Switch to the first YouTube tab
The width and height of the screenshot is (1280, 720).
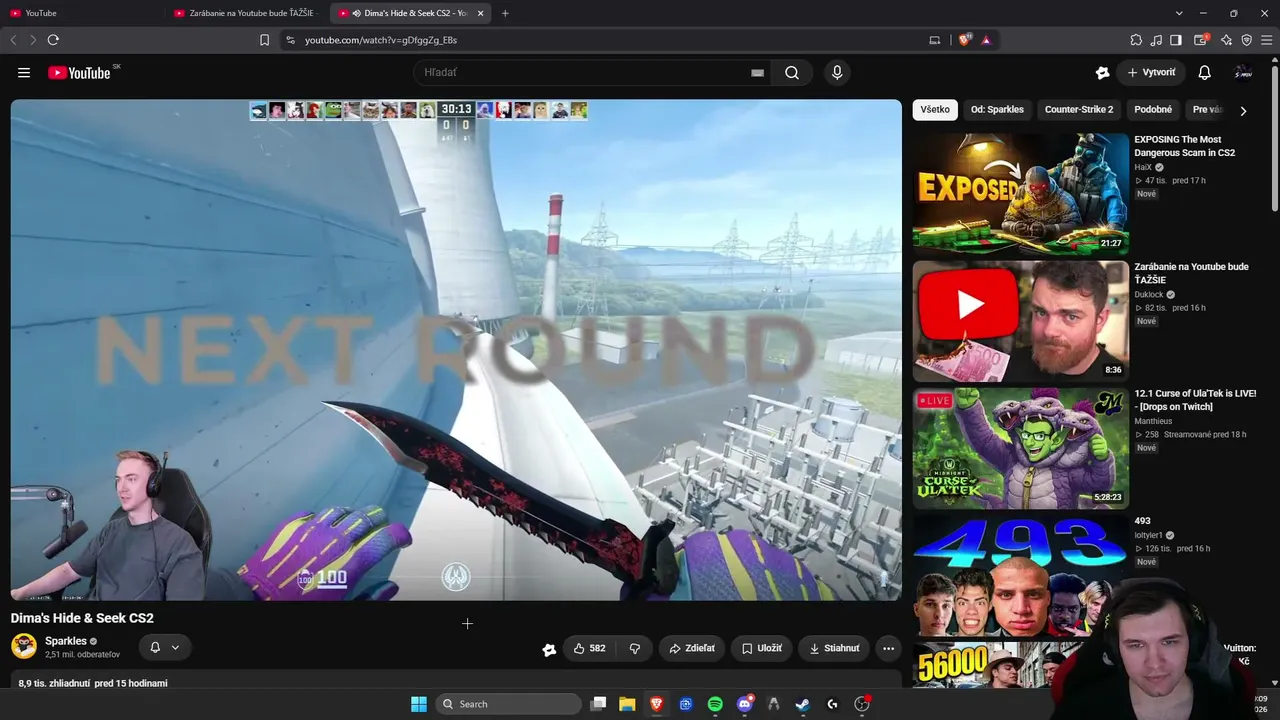[x=83, y=13]
